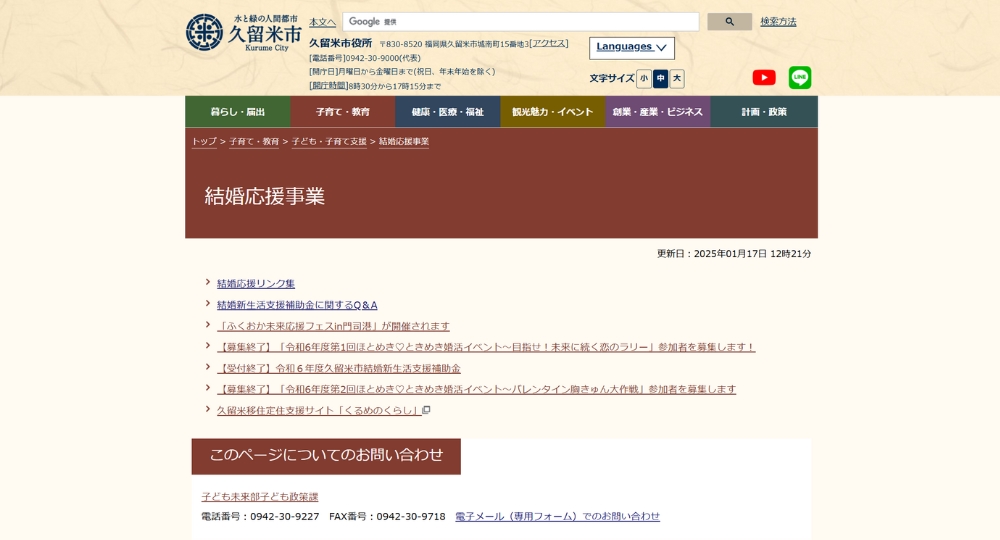Open the 子育て・教育 menu tab
The height and width of the screenshot is (540, 1000).
pos(343,112)
